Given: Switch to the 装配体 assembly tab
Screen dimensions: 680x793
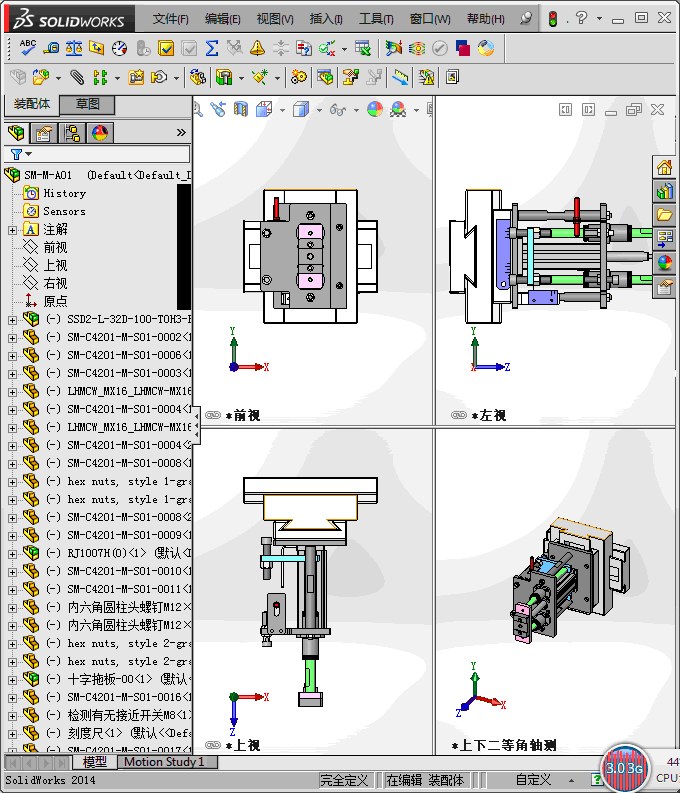Looking at the screenshot, I should coord(32,104).
